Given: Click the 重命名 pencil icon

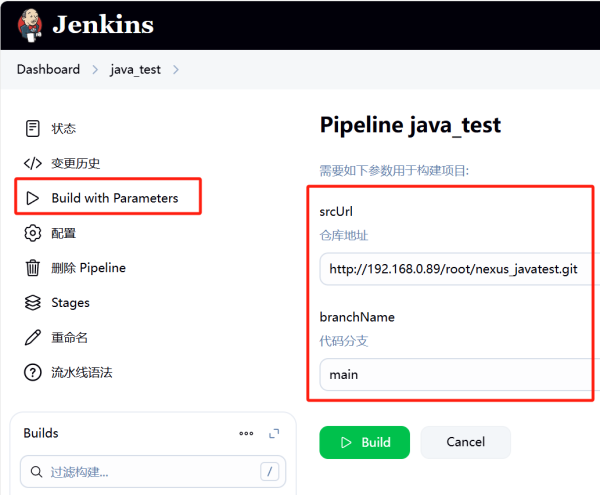Looking at the screenshot, I should (33, 337).
